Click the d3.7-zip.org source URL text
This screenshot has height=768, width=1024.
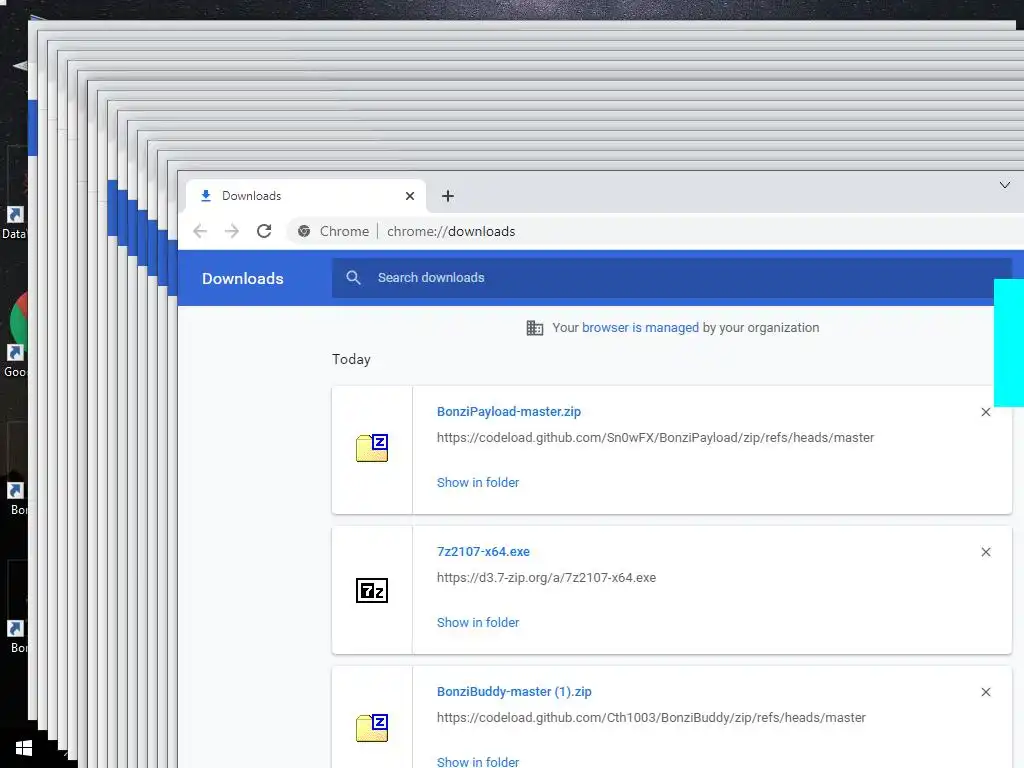click(546, 577)
